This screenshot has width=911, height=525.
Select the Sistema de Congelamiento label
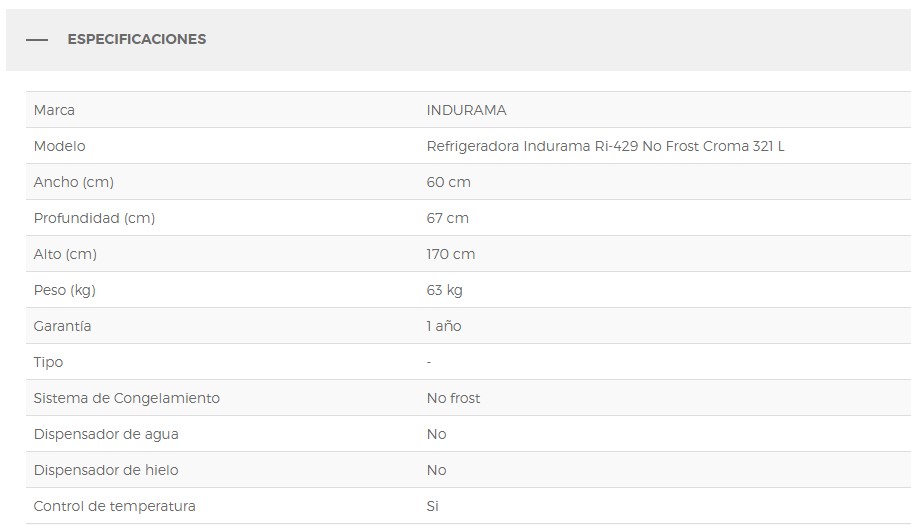click(127, 398)
